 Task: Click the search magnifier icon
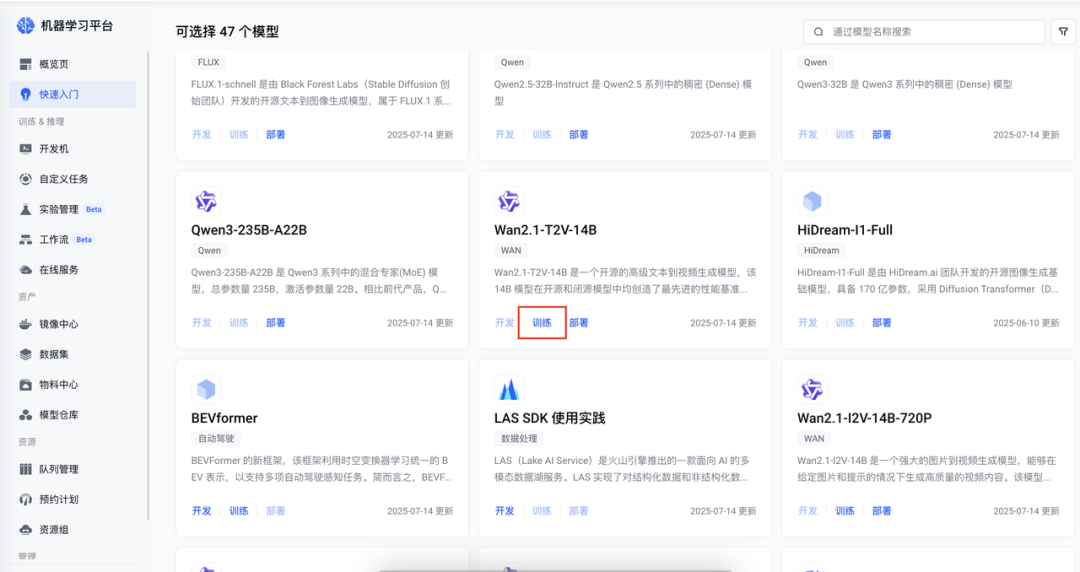818,32
